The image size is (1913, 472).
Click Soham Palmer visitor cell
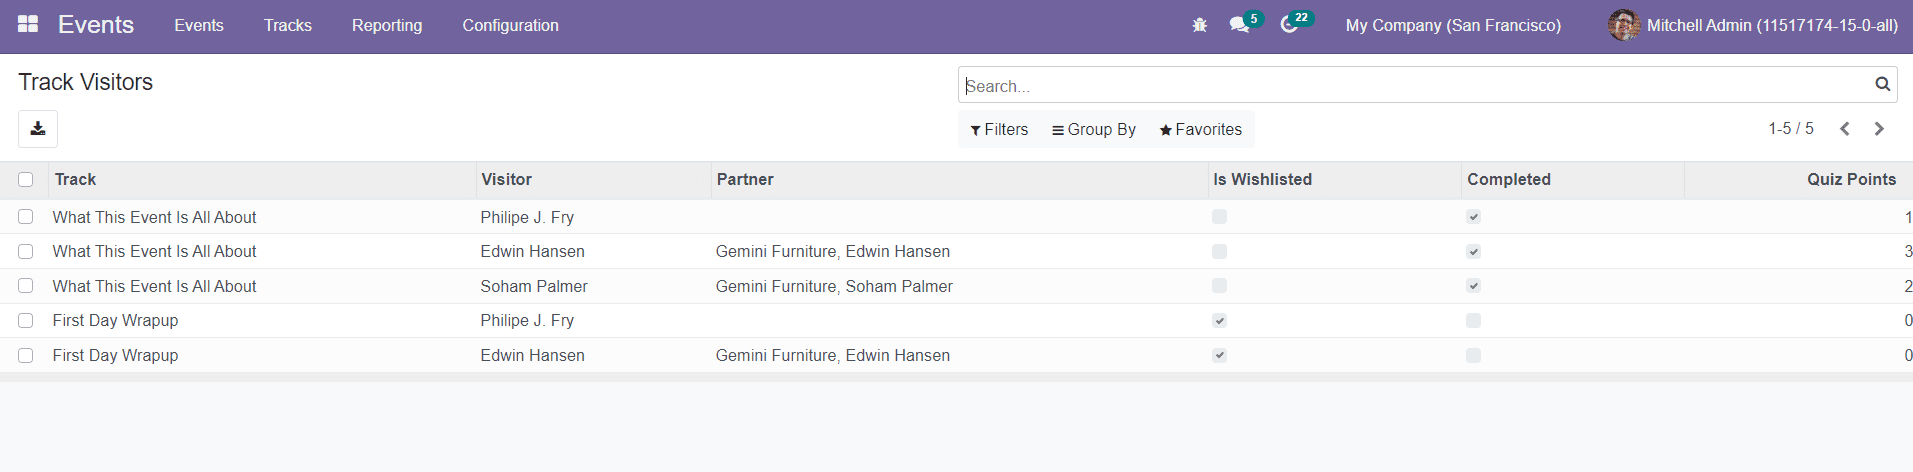pyautogui.click(x=534, y=286)
